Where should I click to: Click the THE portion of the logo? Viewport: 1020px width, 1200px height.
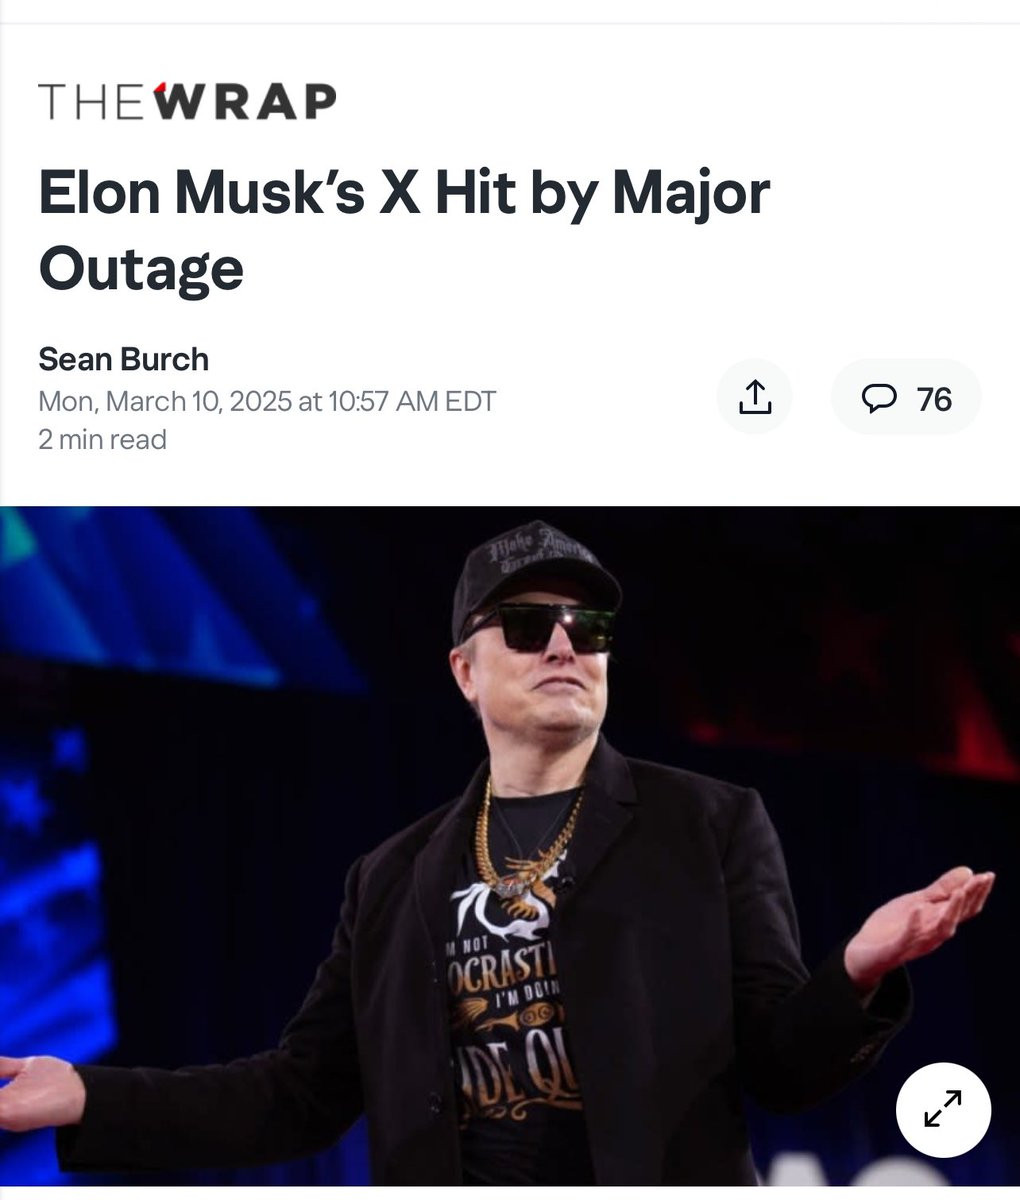pyautogui.click(x=91, y=102)
